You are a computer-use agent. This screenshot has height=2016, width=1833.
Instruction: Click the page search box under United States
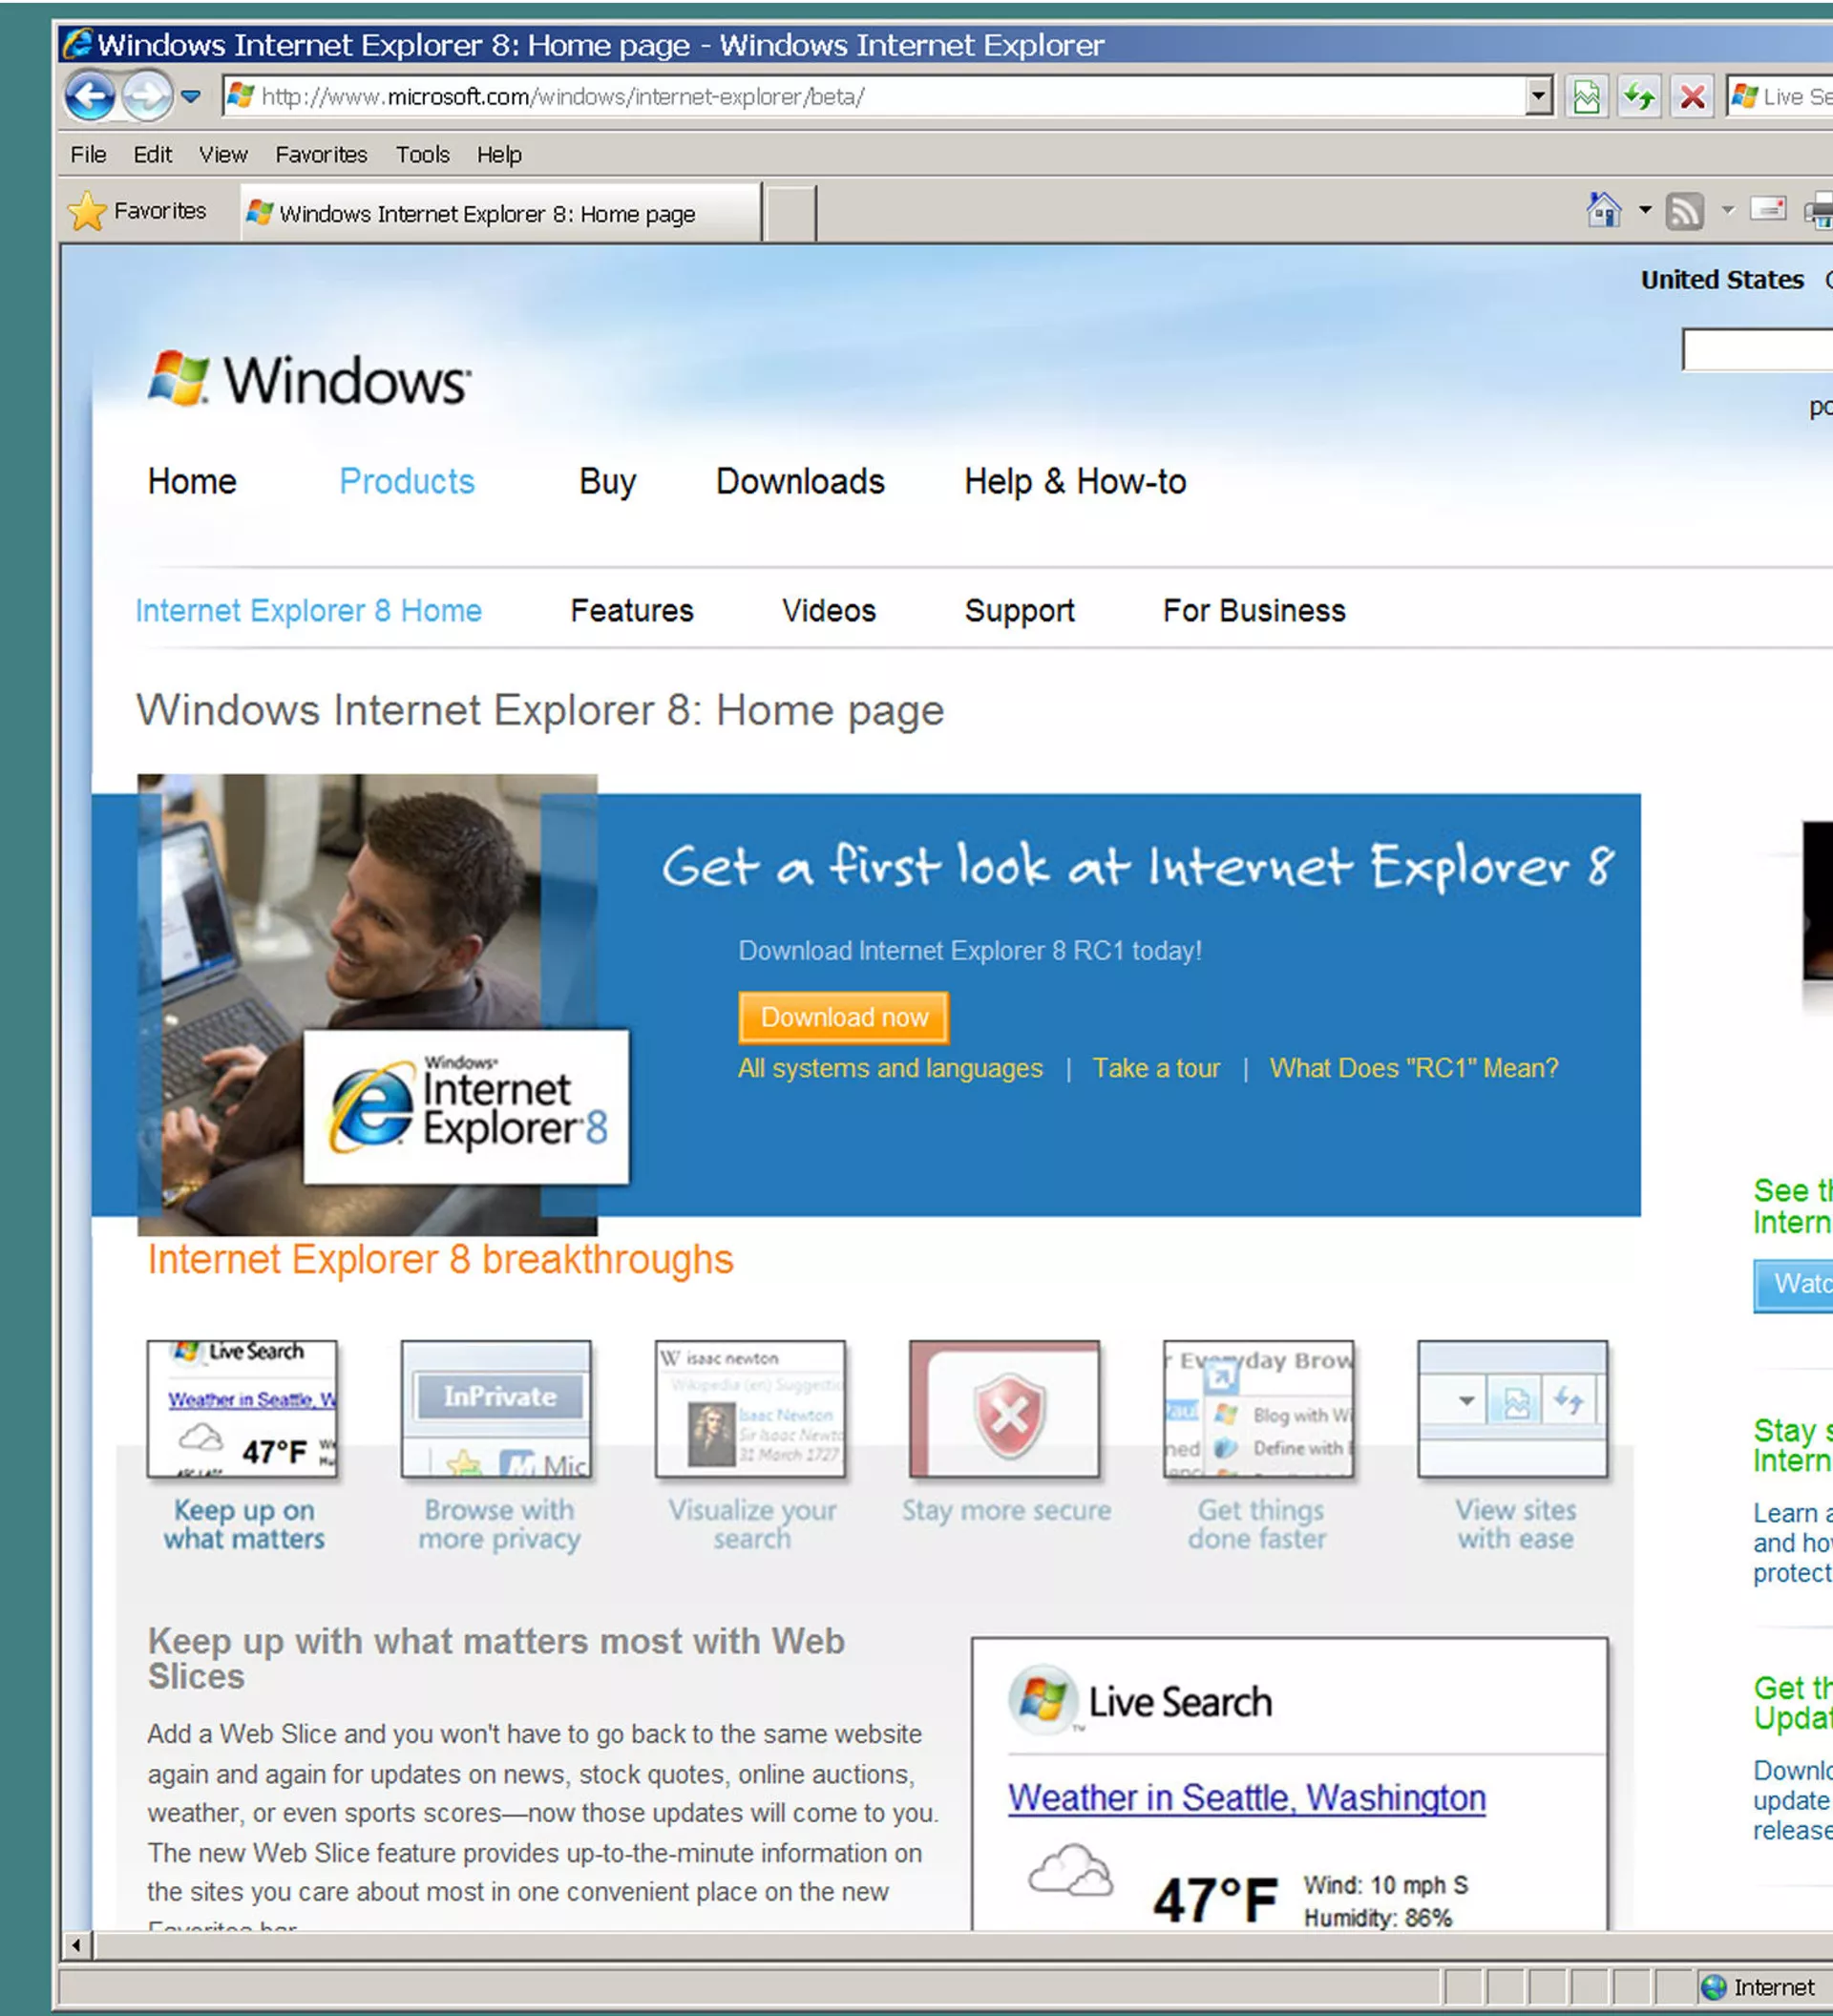pyautogui.click(x=1758, y=349)
